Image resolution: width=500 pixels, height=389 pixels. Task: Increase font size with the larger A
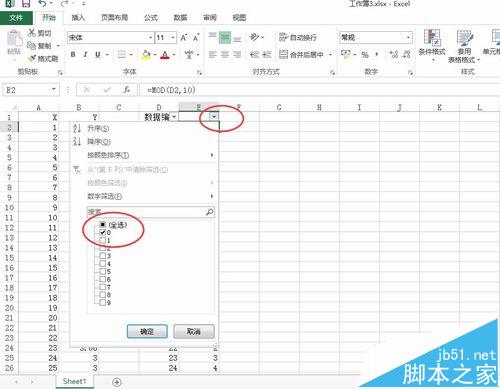point(184,38)
